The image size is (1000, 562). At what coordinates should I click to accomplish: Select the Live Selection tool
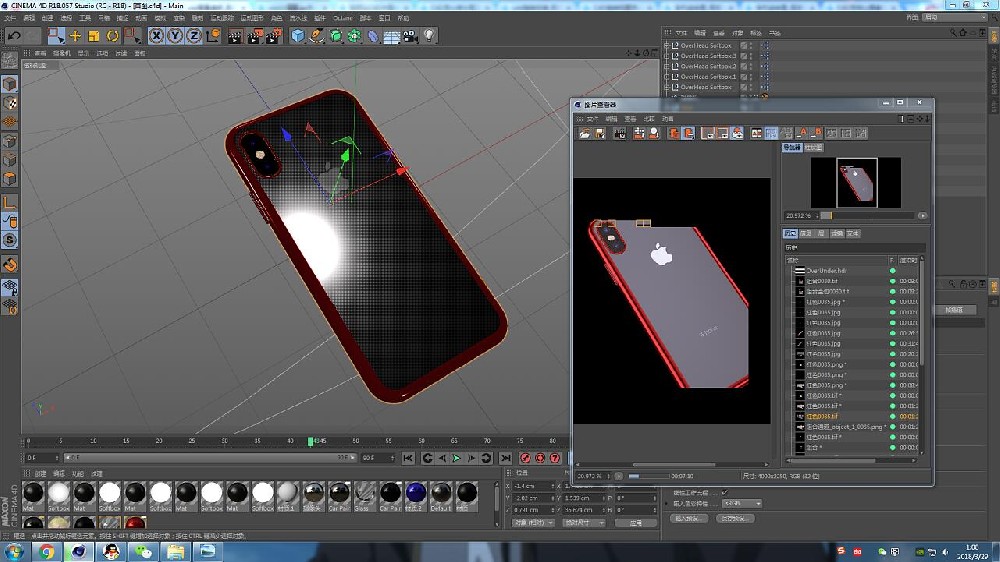click(56, 36)
